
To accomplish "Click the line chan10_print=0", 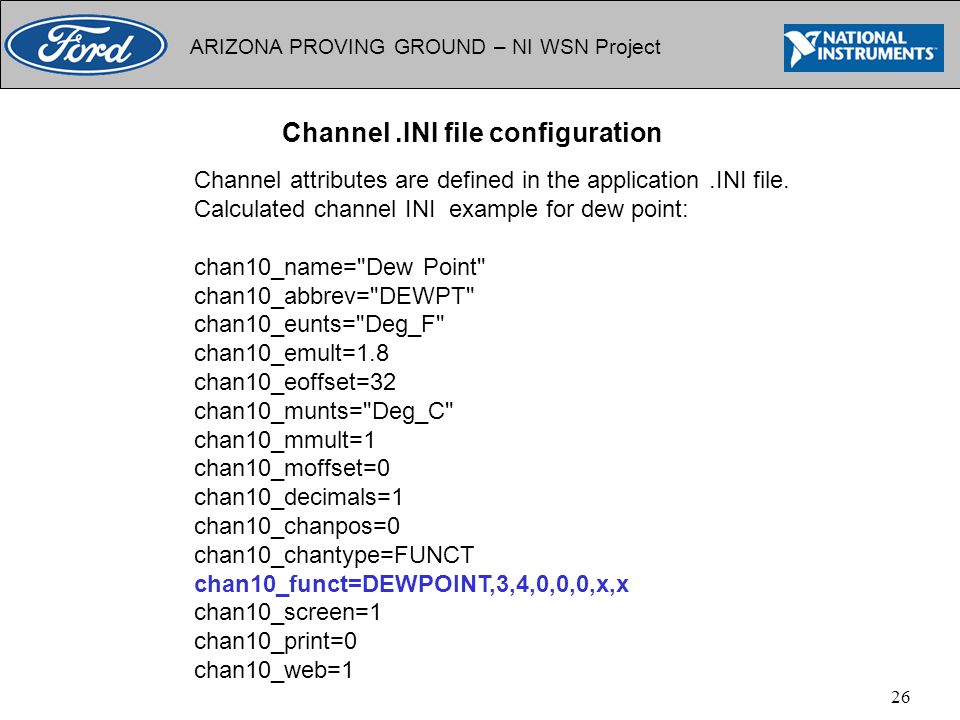I will pyautogui.click(x=276, y=642).
